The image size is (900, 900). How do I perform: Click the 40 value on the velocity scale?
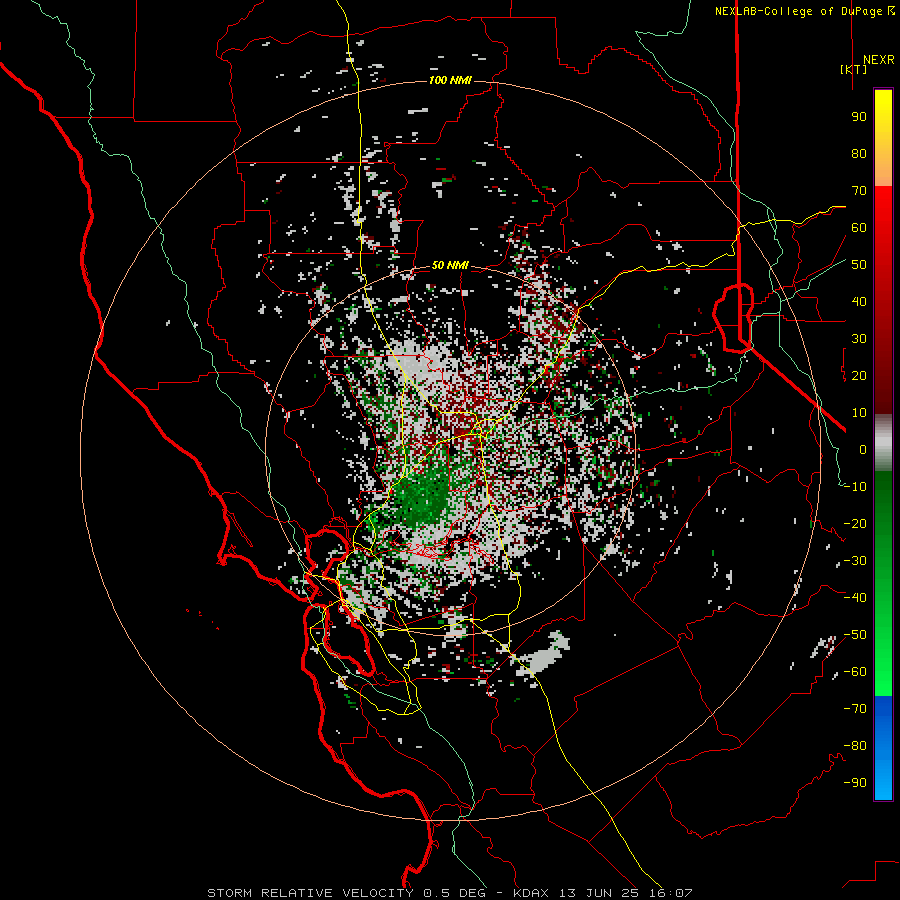pyautogui.click(x=859, y=301)
